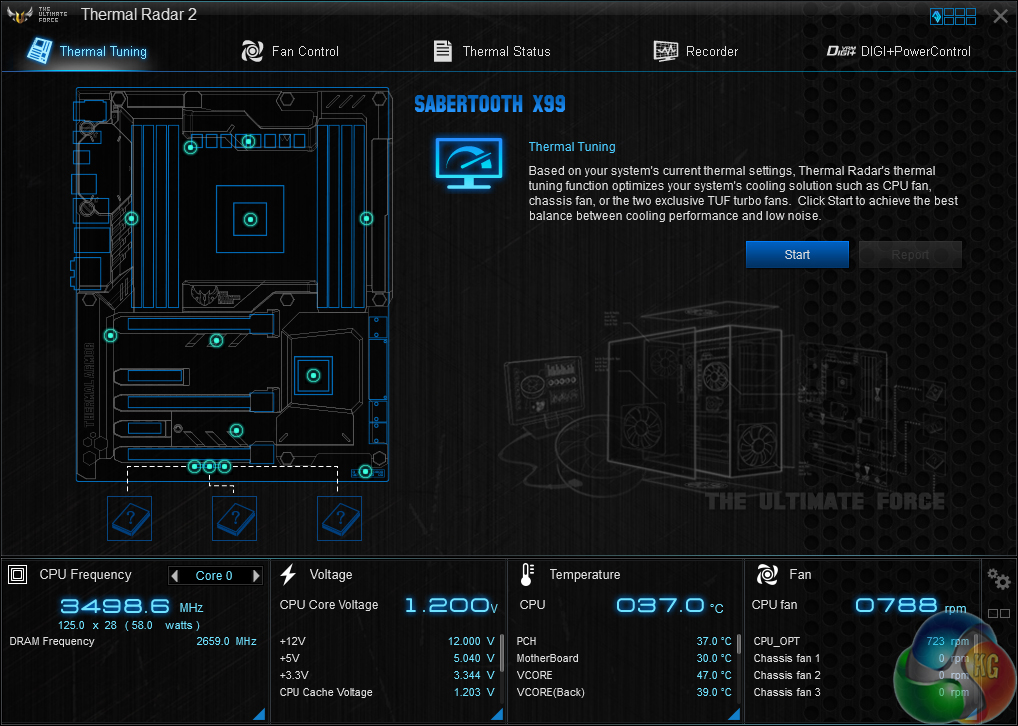The width and height of the screenshot is (1018, 726).
Task: Click the Start button to begin thermal tuning
Action: [797, 255]
